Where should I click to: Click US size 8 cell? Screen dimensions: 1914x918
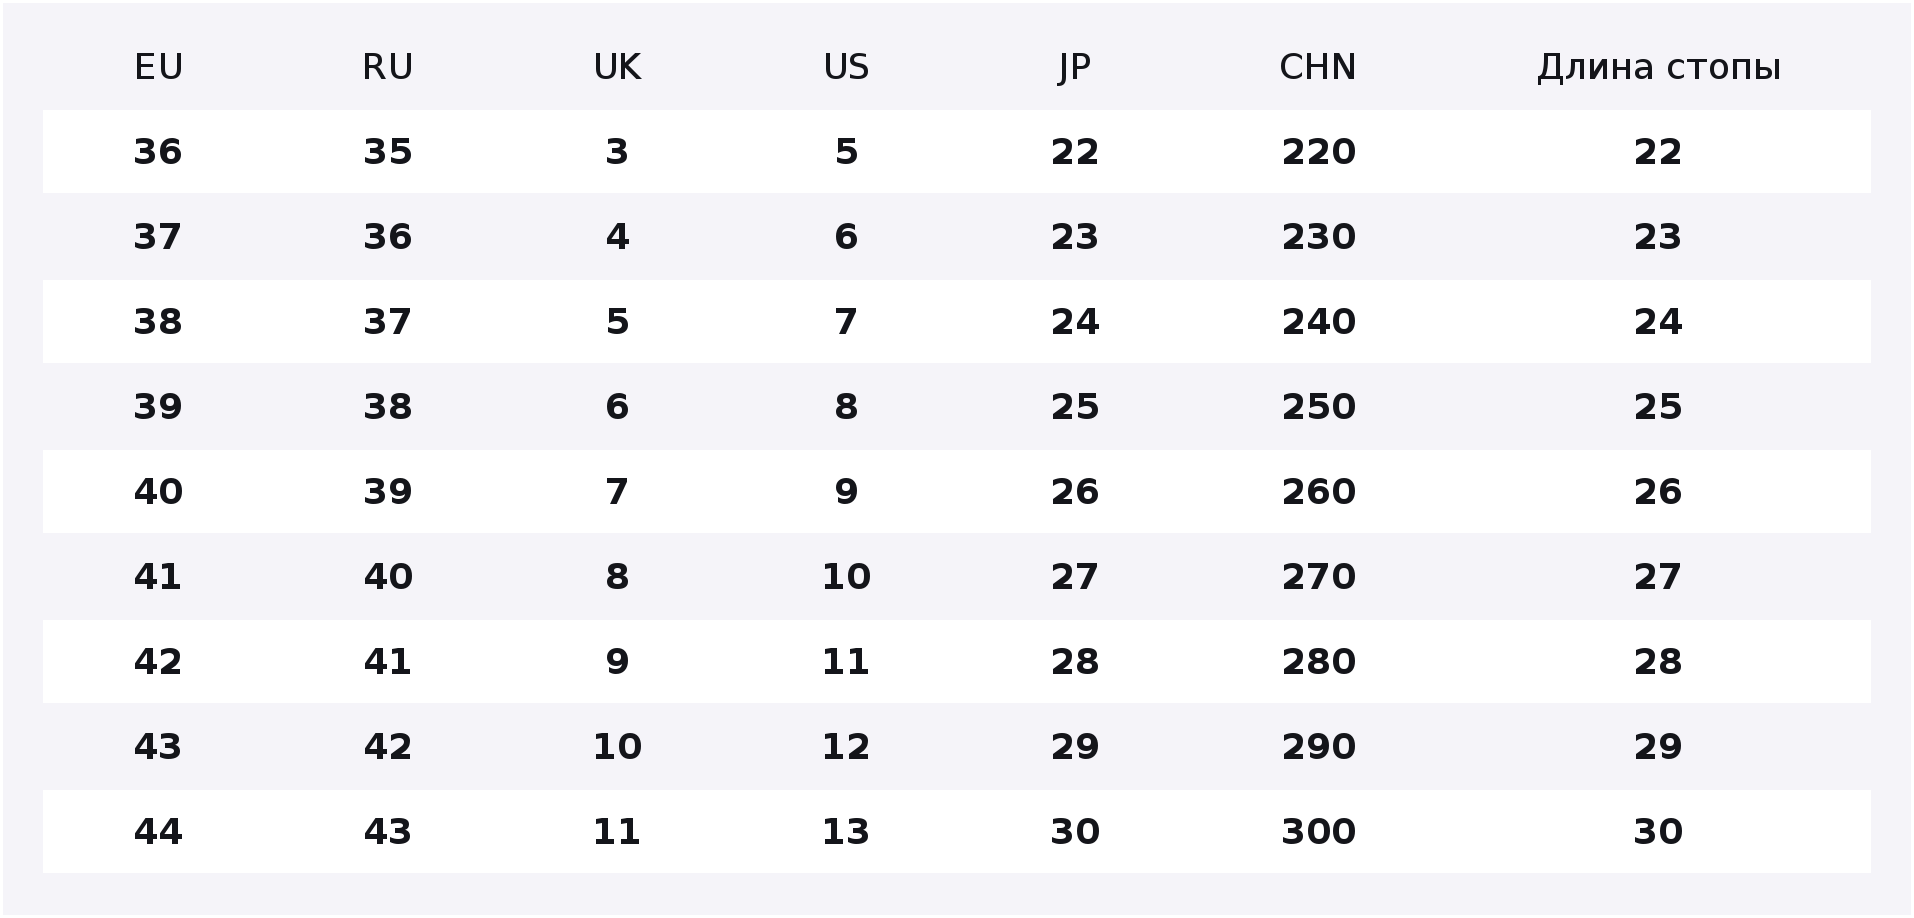point(846,407)
